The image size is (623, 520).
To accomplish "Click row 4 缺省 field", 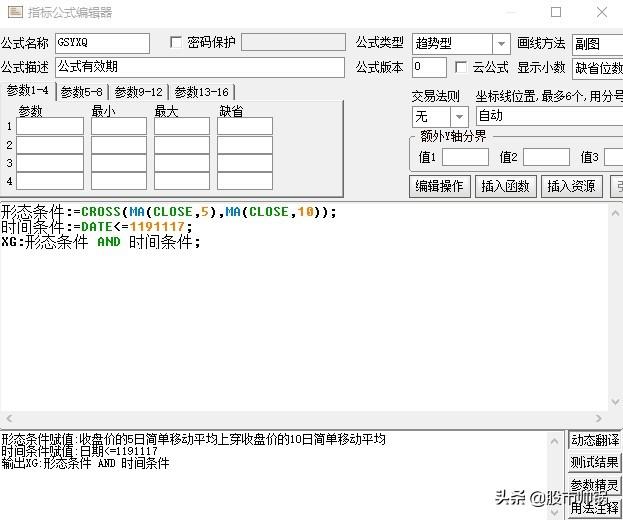I will pos(245,181).
